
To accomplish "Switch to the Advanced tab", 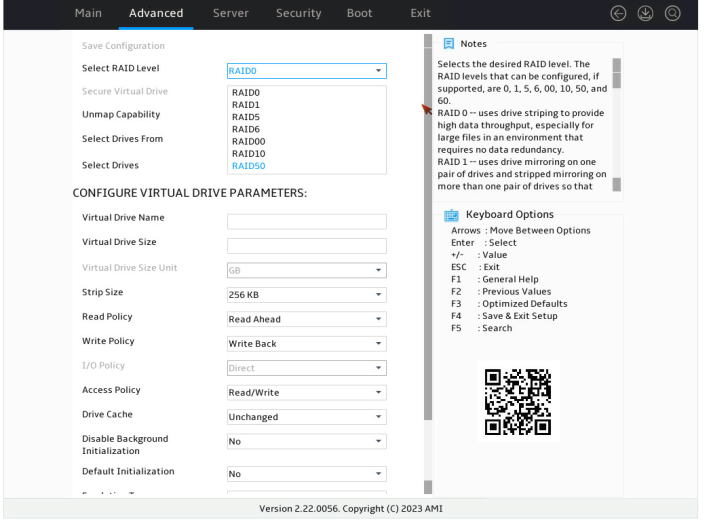I will click(x=158, y=13).
